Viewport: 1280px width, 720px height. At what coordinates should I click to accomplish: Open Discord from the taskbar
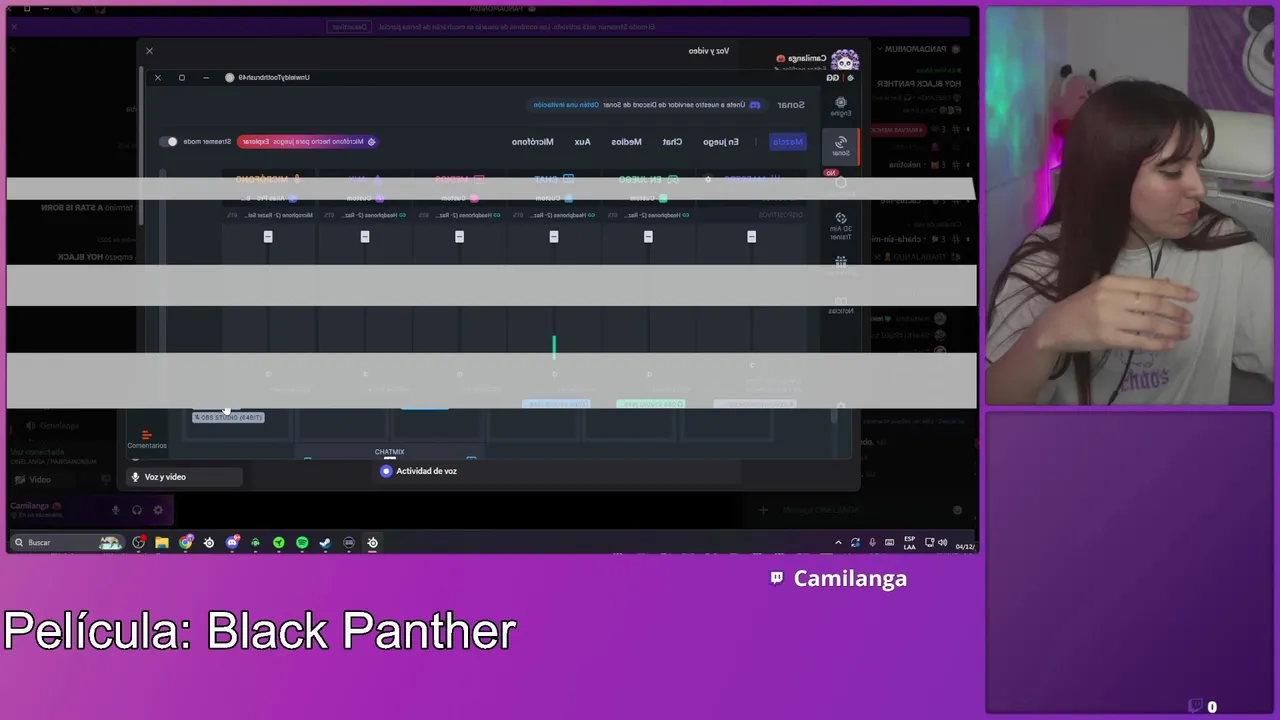232,542
